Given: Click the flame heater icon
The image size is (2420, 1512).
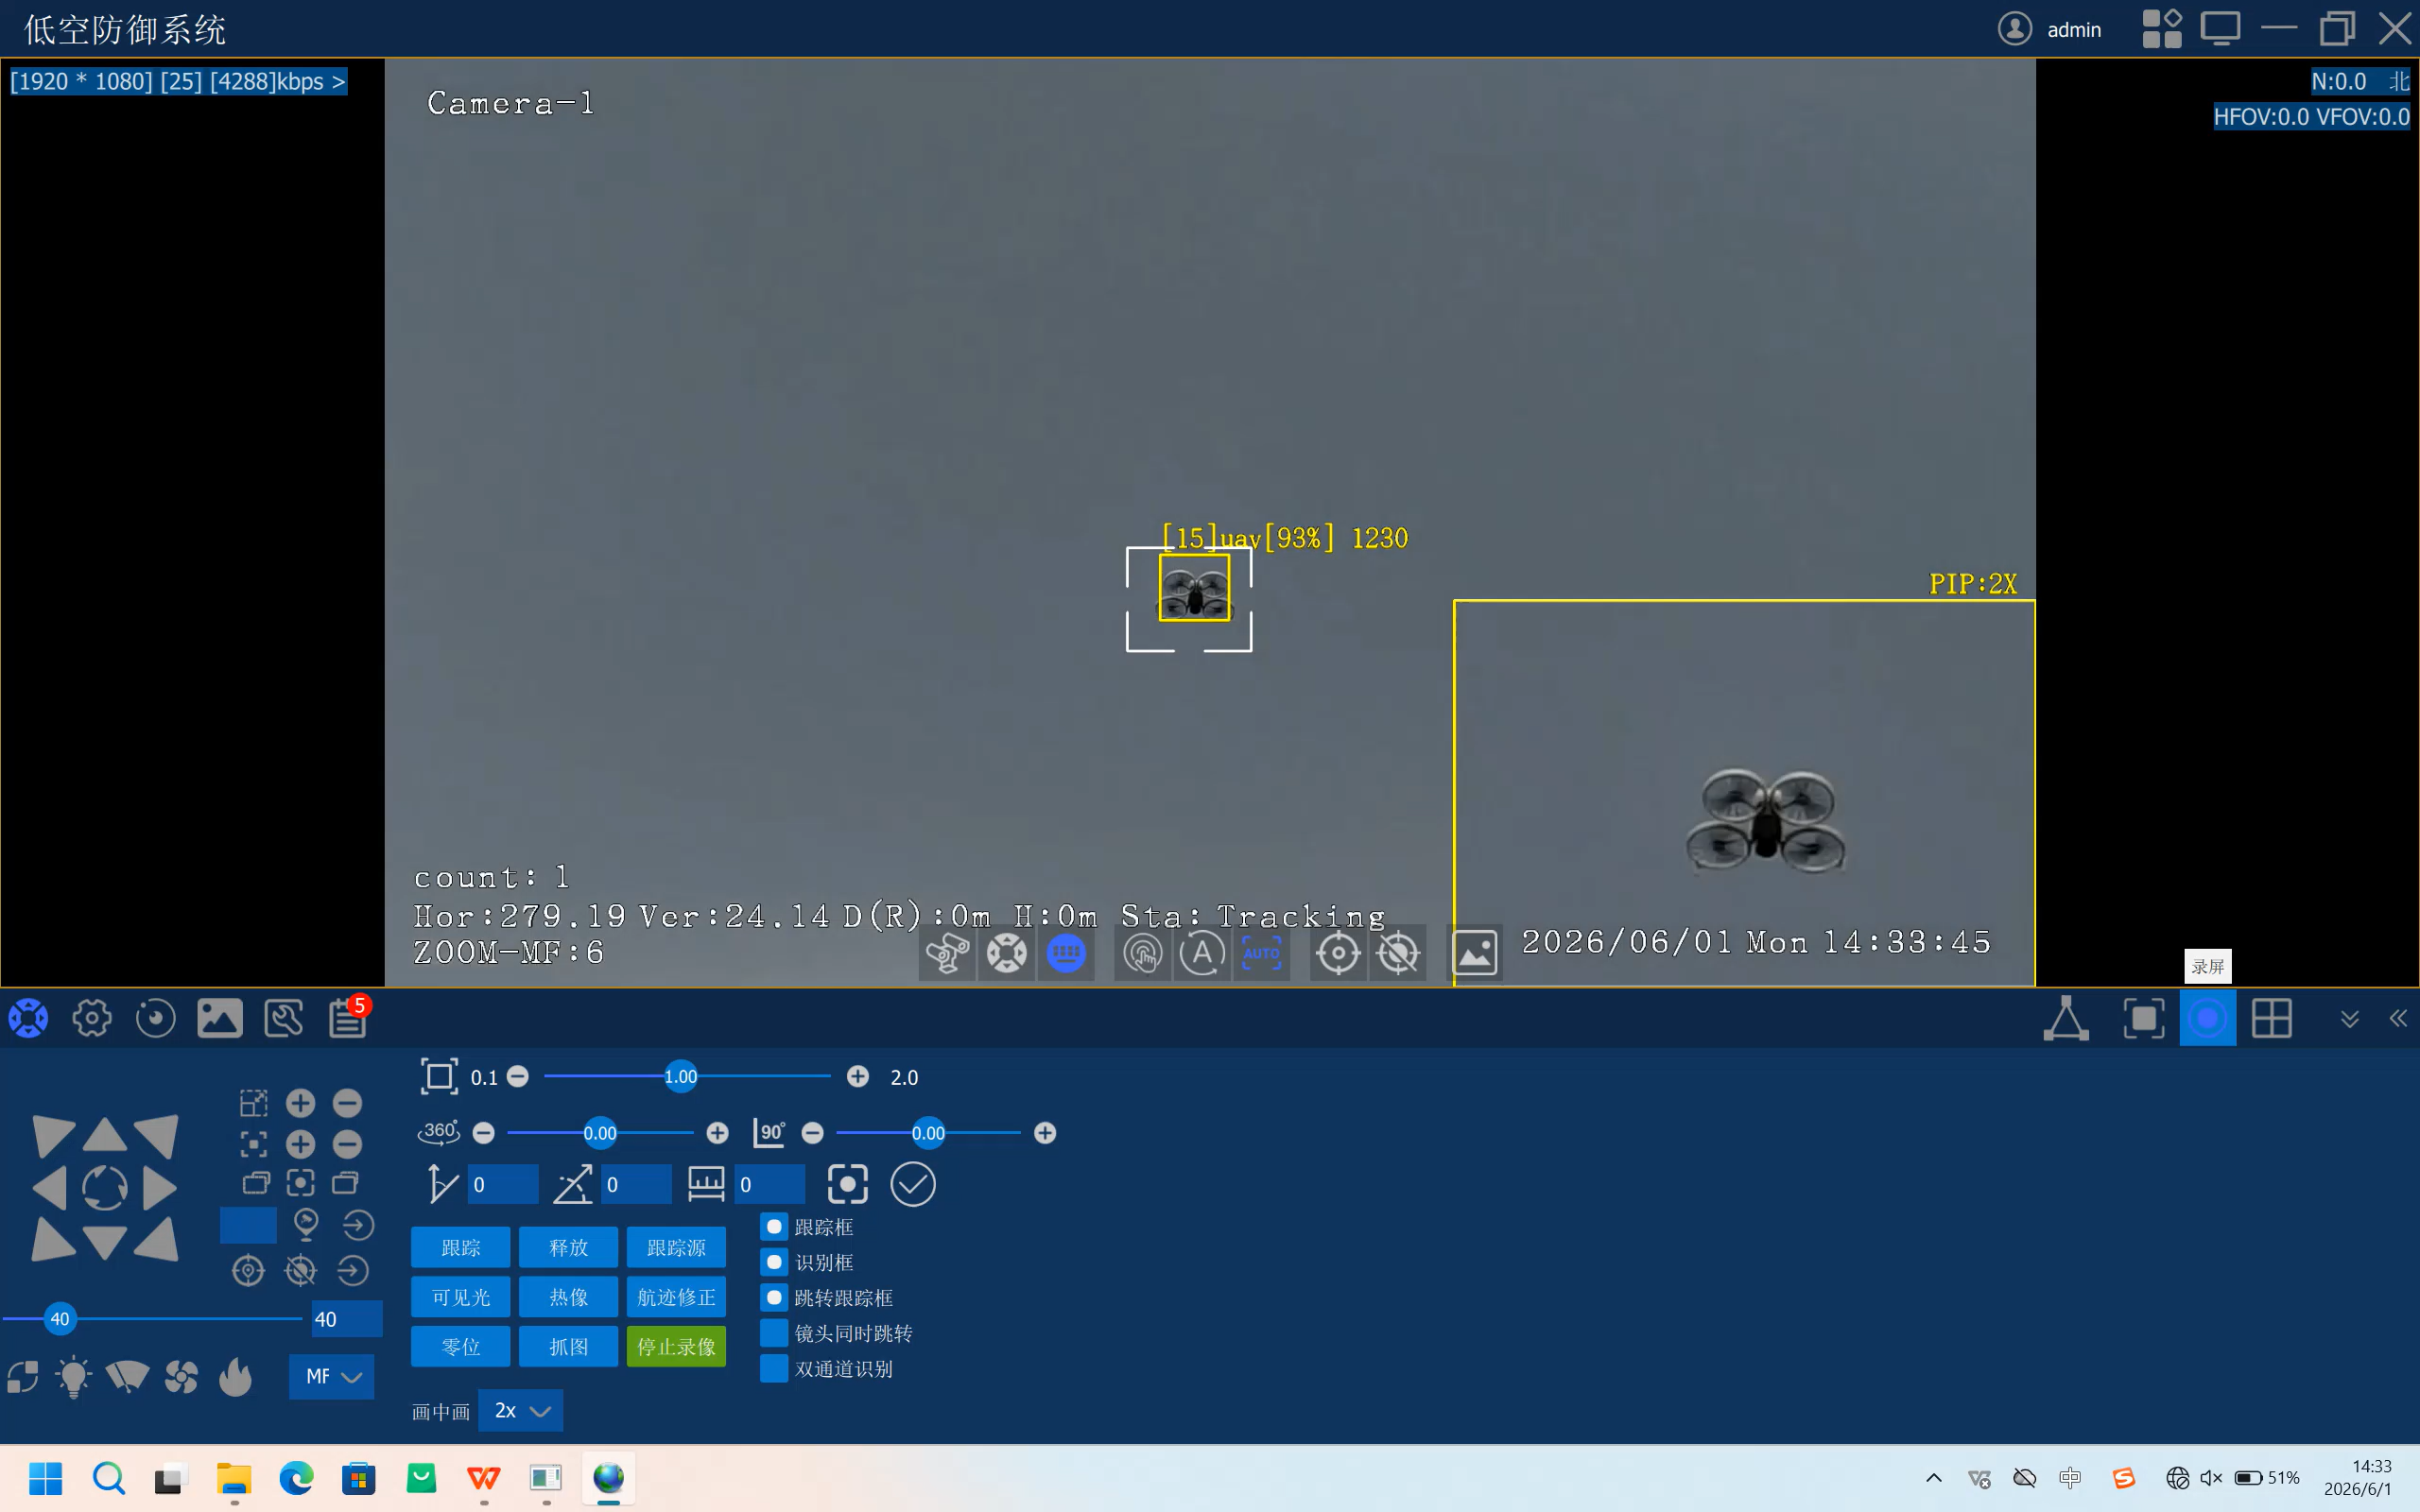Looking at the screenshot, I should (x=236, y=1377).
